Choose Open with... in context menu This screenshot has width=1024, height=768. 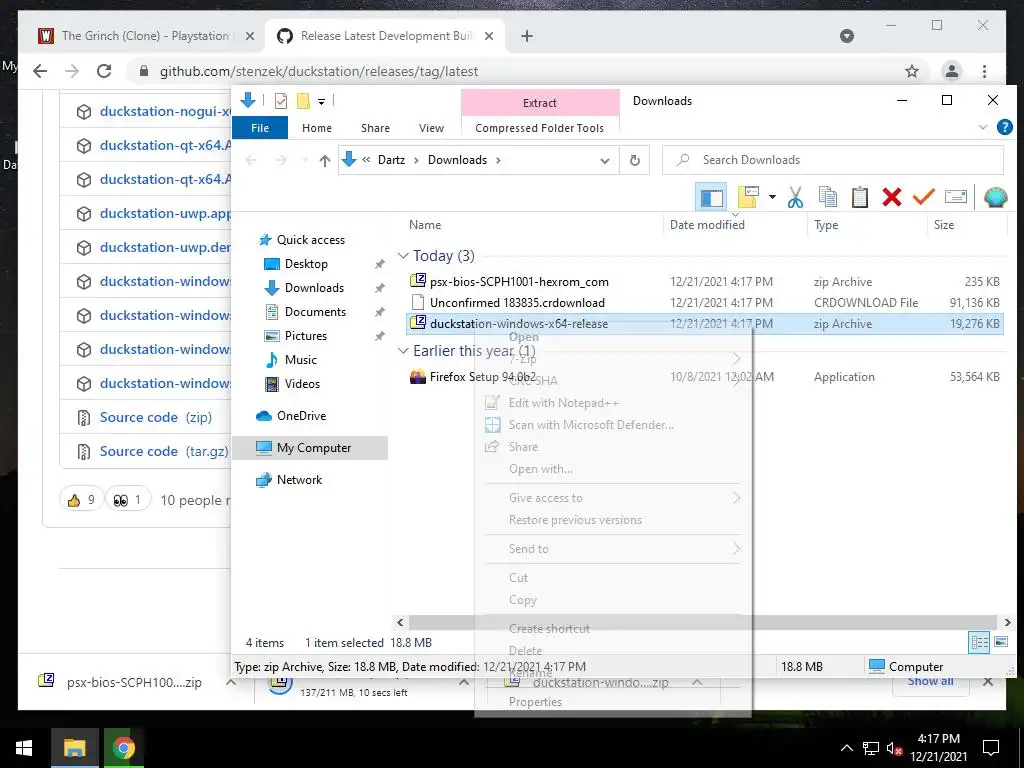(541, 469)
